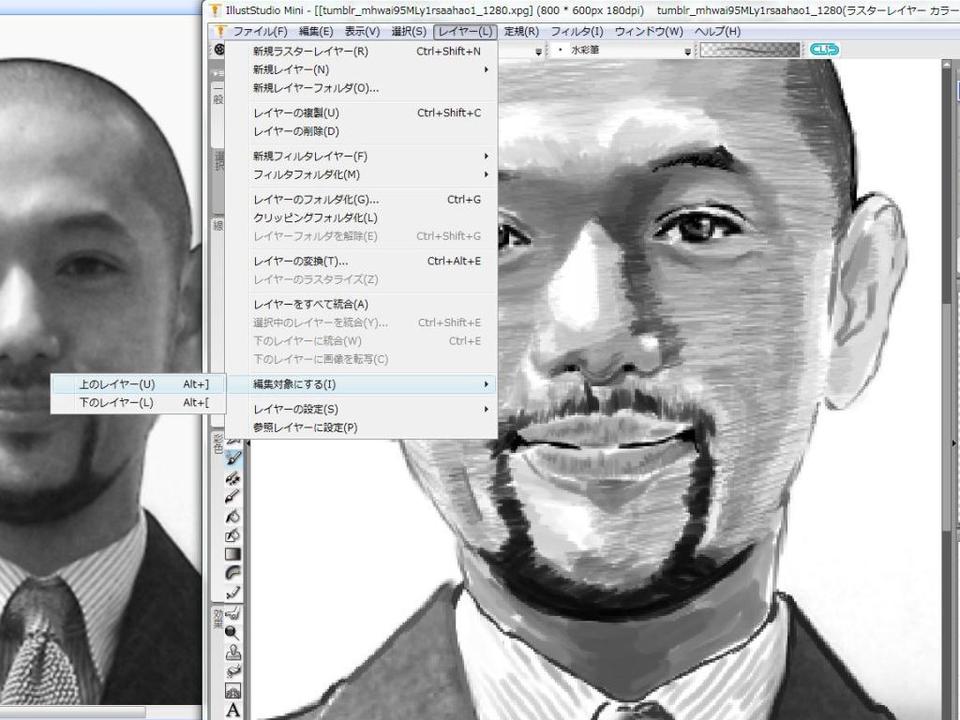Open the ヘルプ(H) menu
This screenshot has height=720, width=960.
(x=718, y=31)
